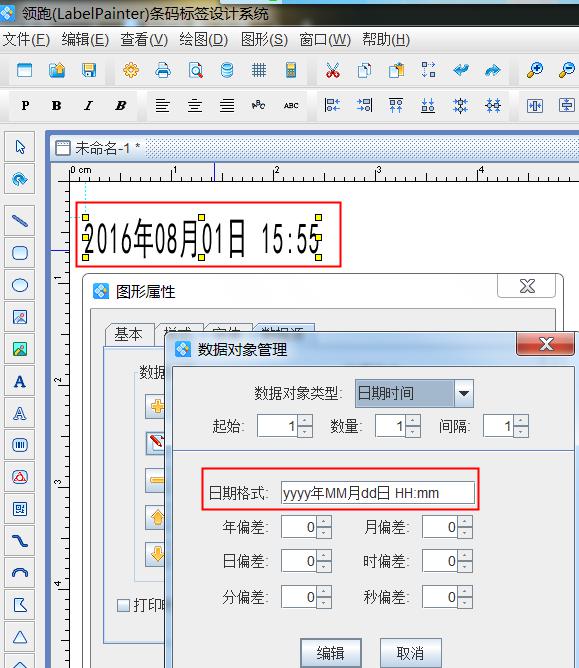Switch to the 基本 tab

(x=128, y=334)
